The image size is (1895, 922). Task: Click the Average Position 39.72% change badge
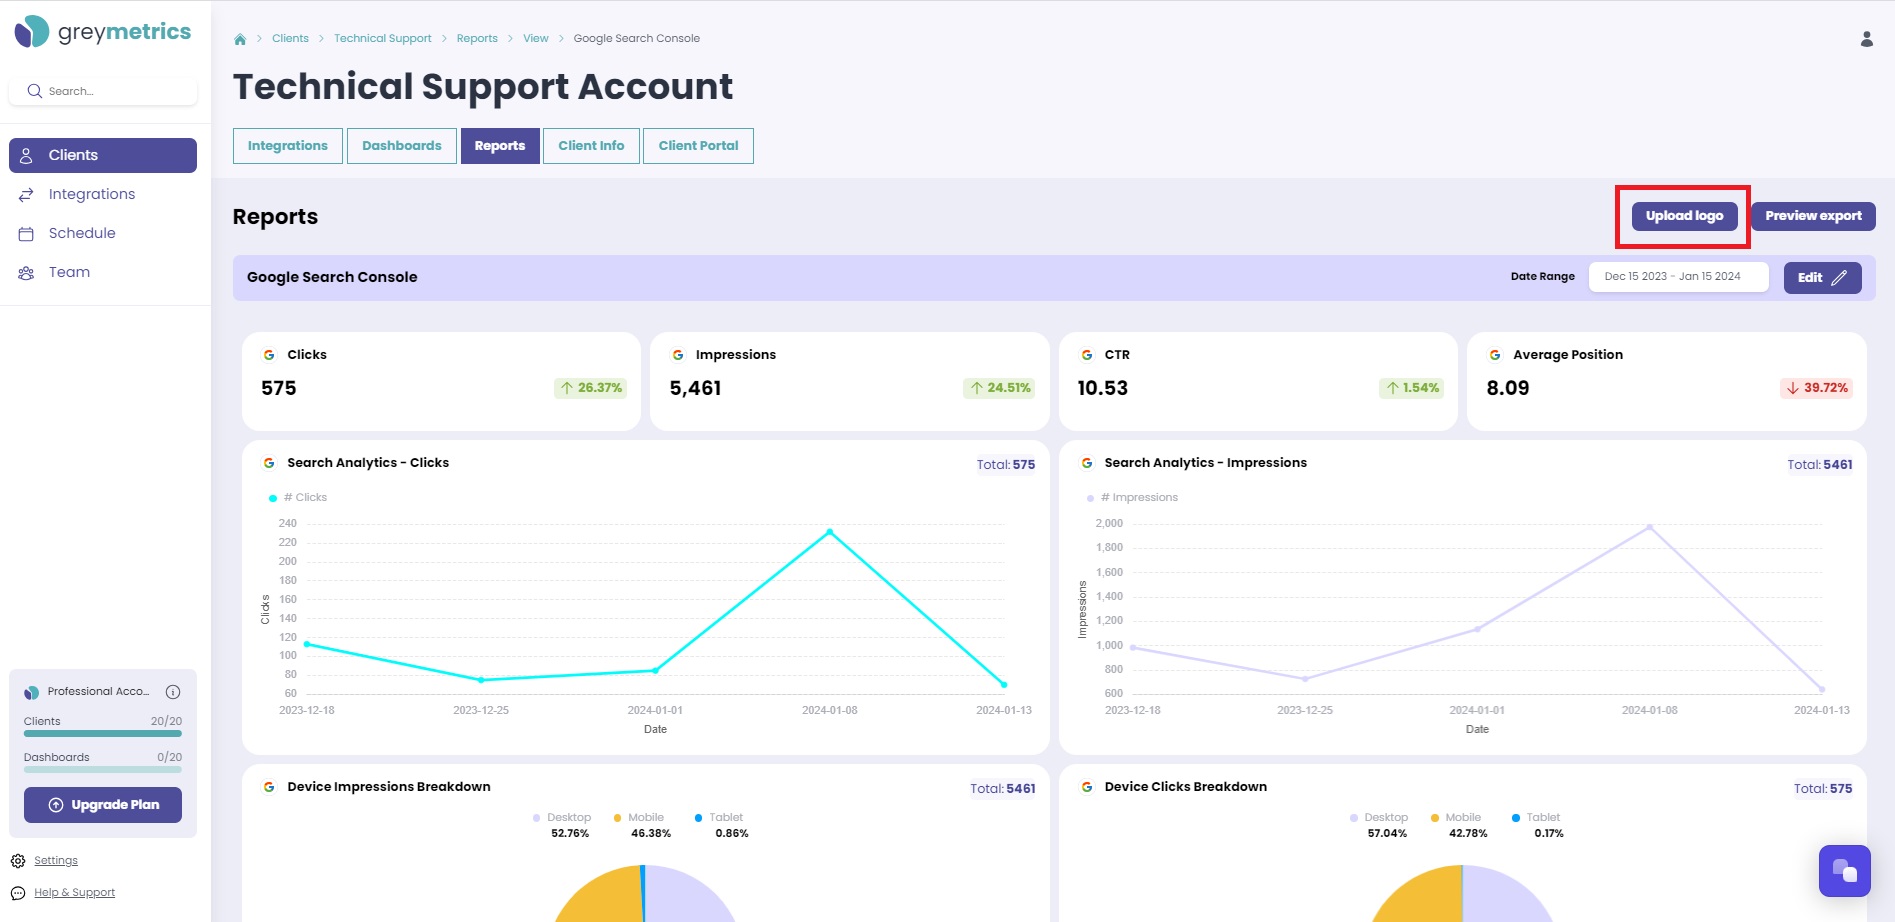click(x=1816, y=388)
